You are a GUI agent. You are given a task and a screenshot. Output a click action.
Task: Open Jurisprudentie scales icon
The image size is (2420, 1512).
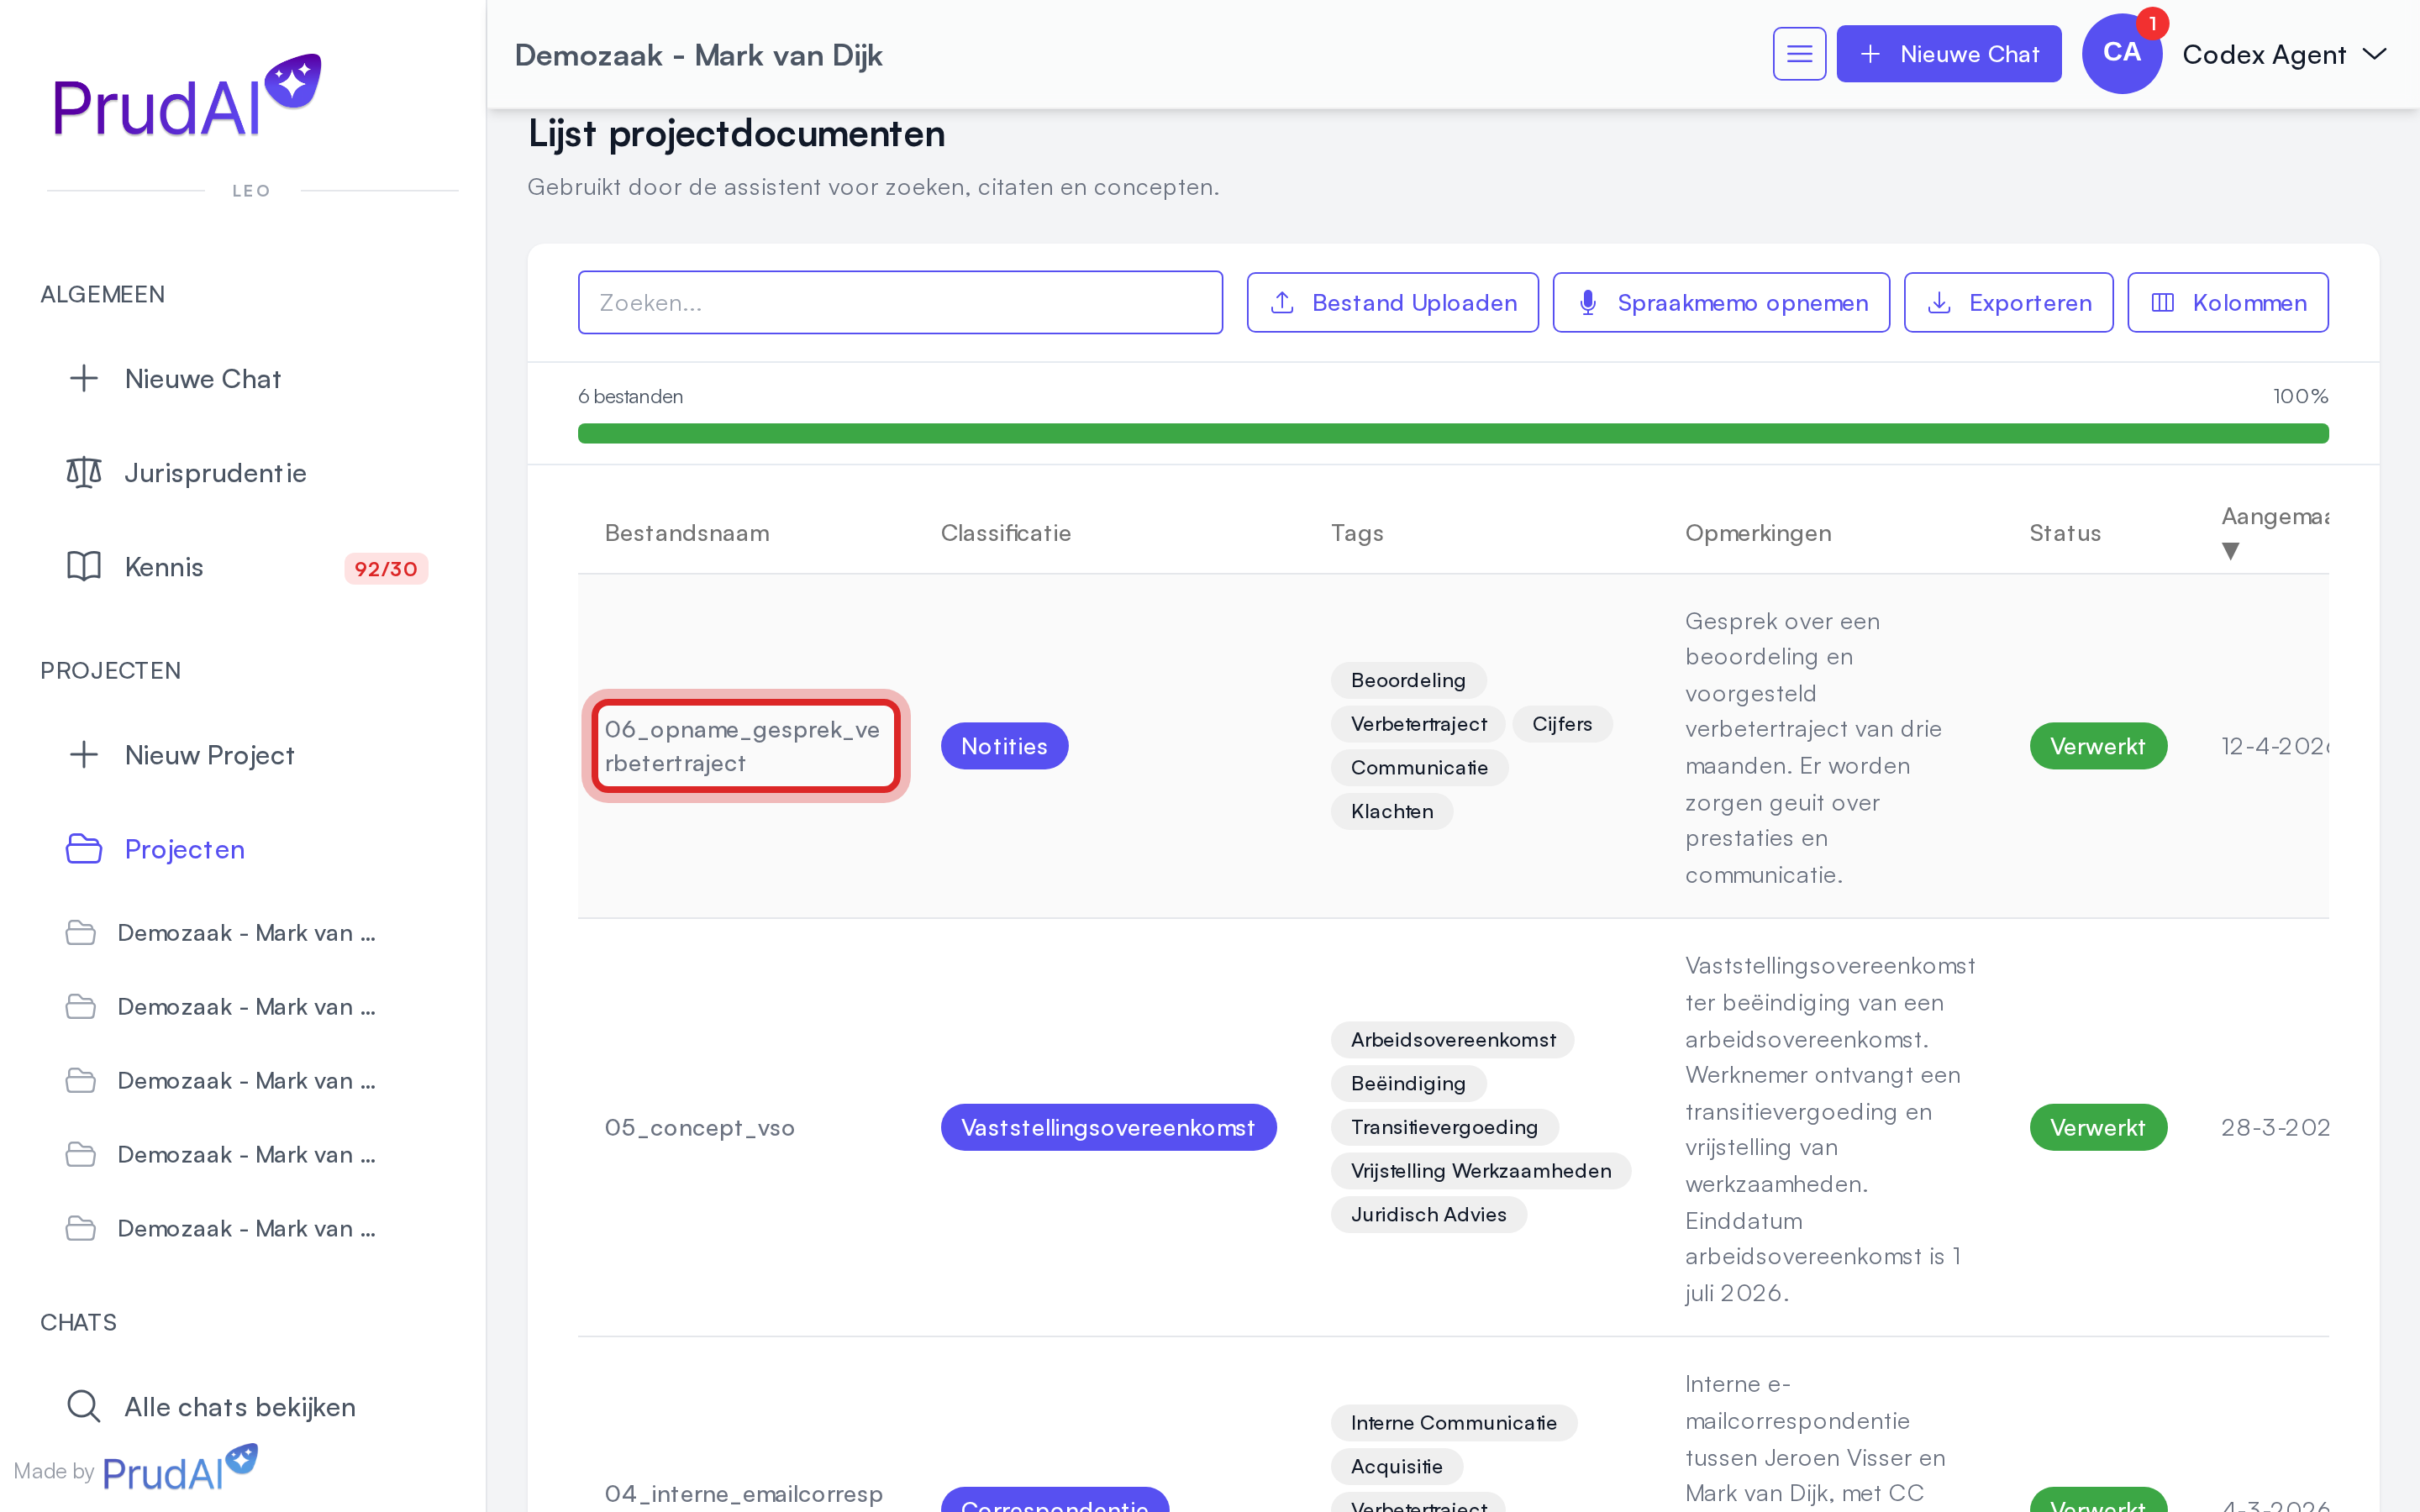click(x=84, y=472)
